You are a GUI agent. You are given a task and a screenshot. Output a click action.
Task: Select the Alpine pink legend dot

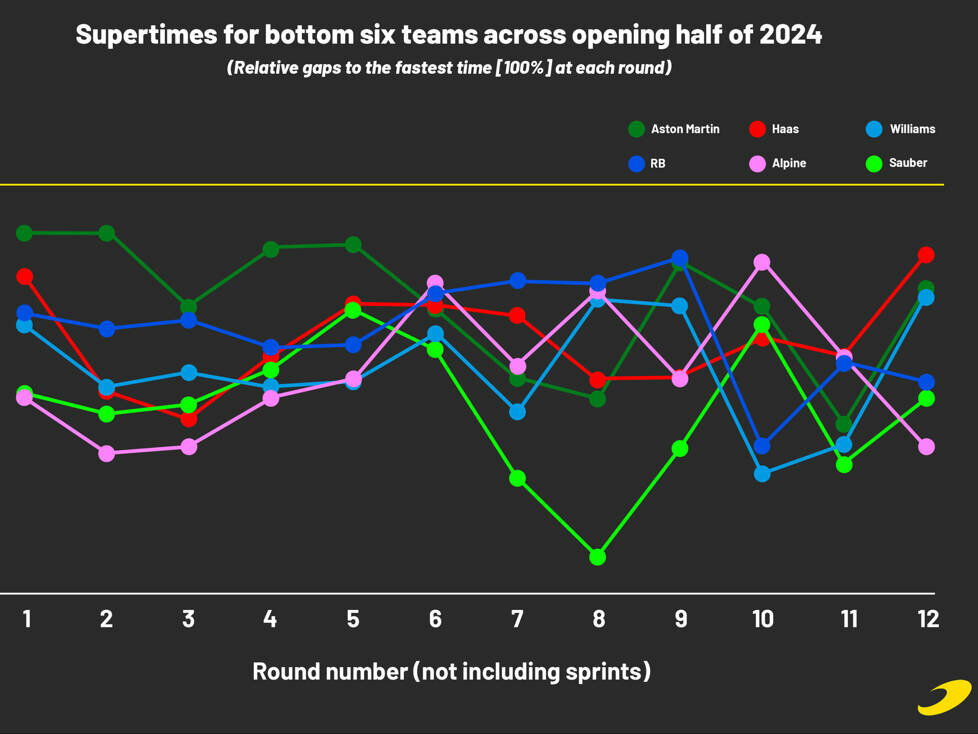click(757, 163)
